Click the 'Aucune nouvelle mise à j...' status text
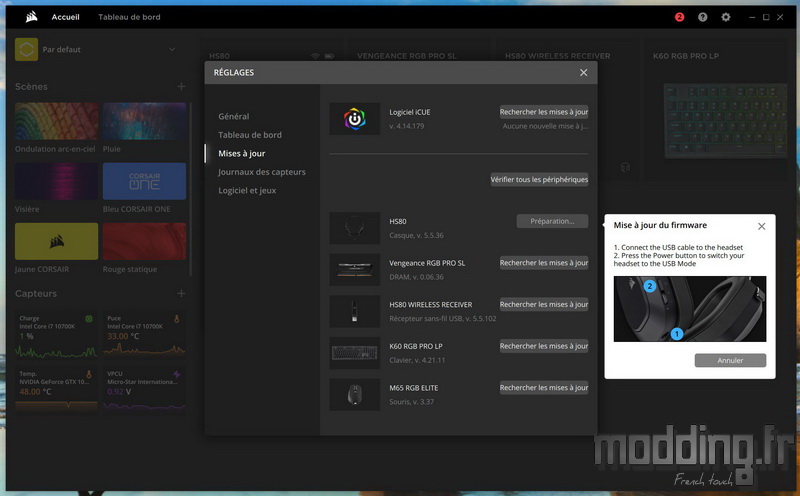800x496 pixels. [545, 126]
